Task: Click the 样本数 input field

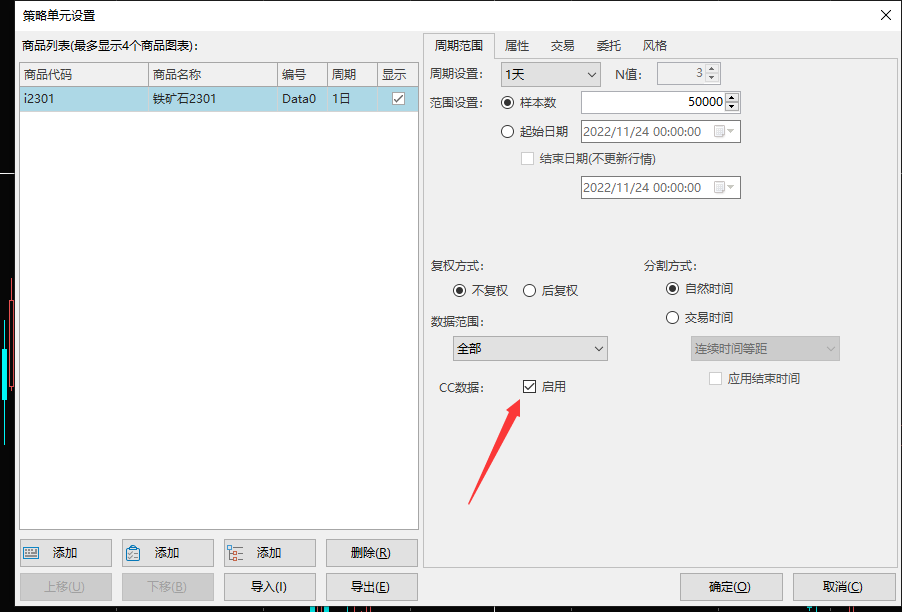Action: click(x=652, y=102)
